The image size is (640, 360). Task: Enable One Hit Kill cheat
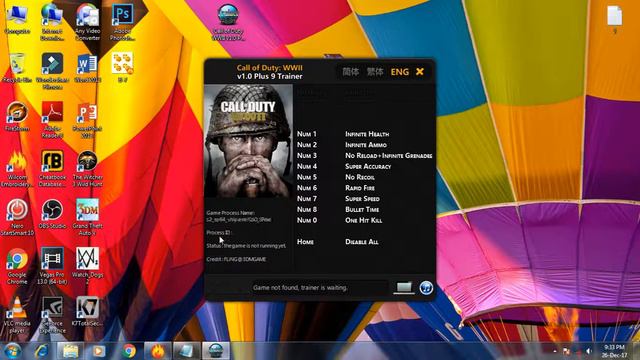point(363,220)
